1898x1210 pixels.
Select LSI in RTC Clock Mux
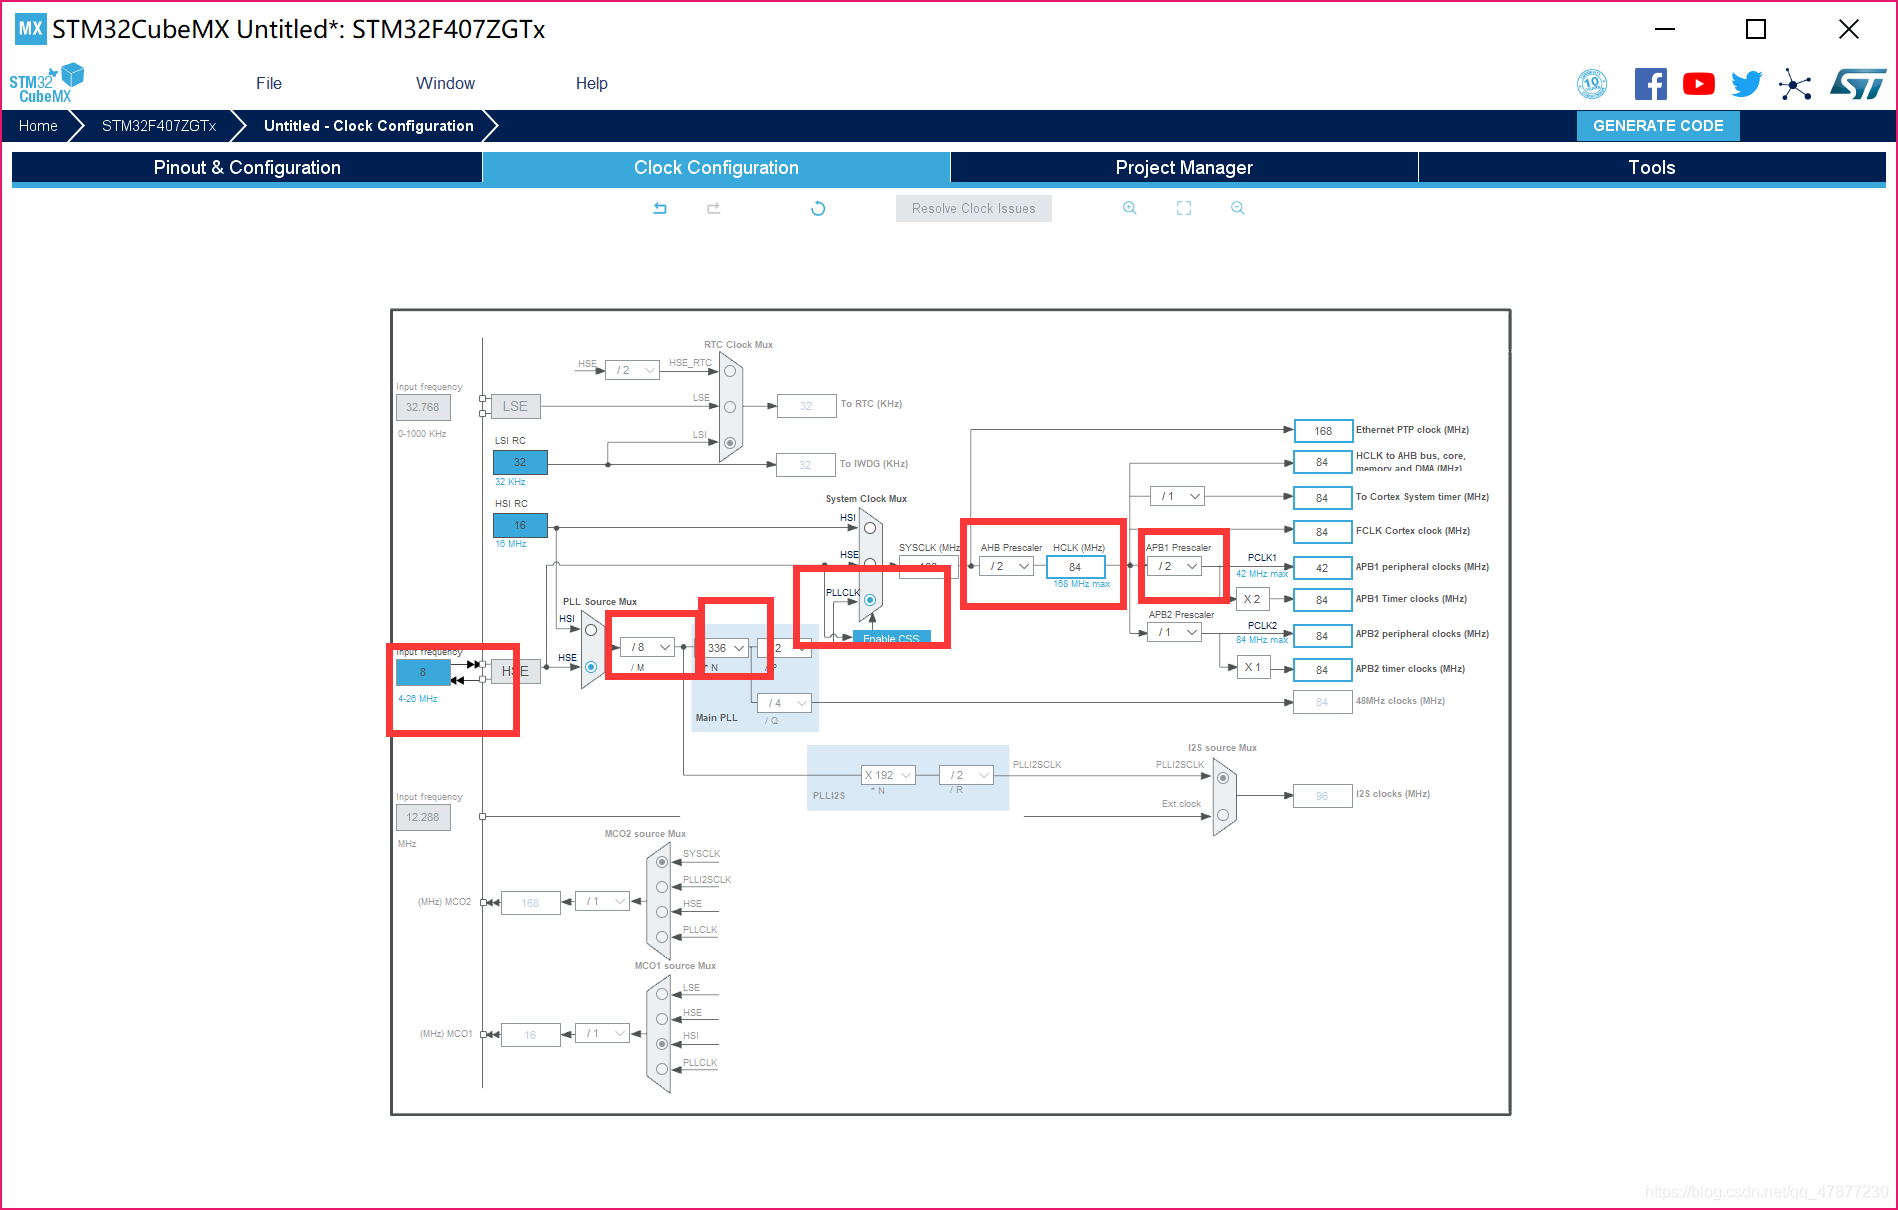[x=730, y=442]
